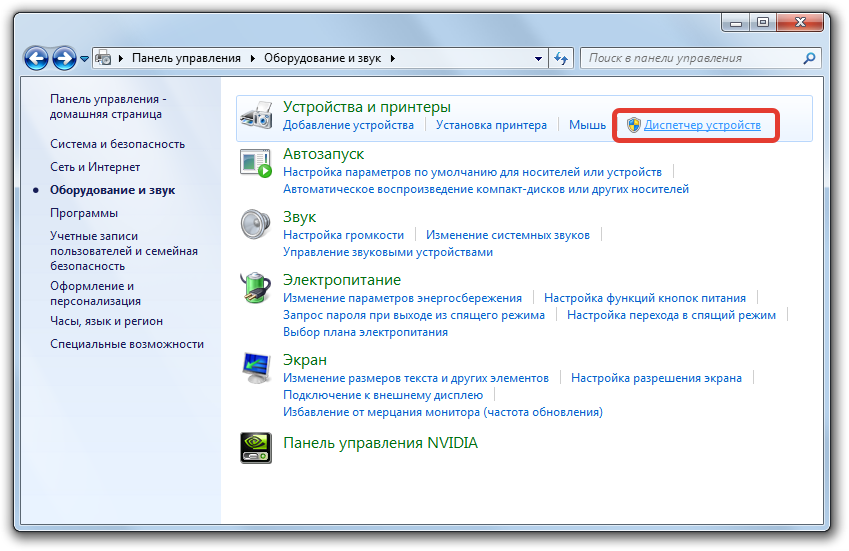Open Выбор плана электропитания link
Screen dimensions: 849x551
pyautogui.click(x=365, y=332)
